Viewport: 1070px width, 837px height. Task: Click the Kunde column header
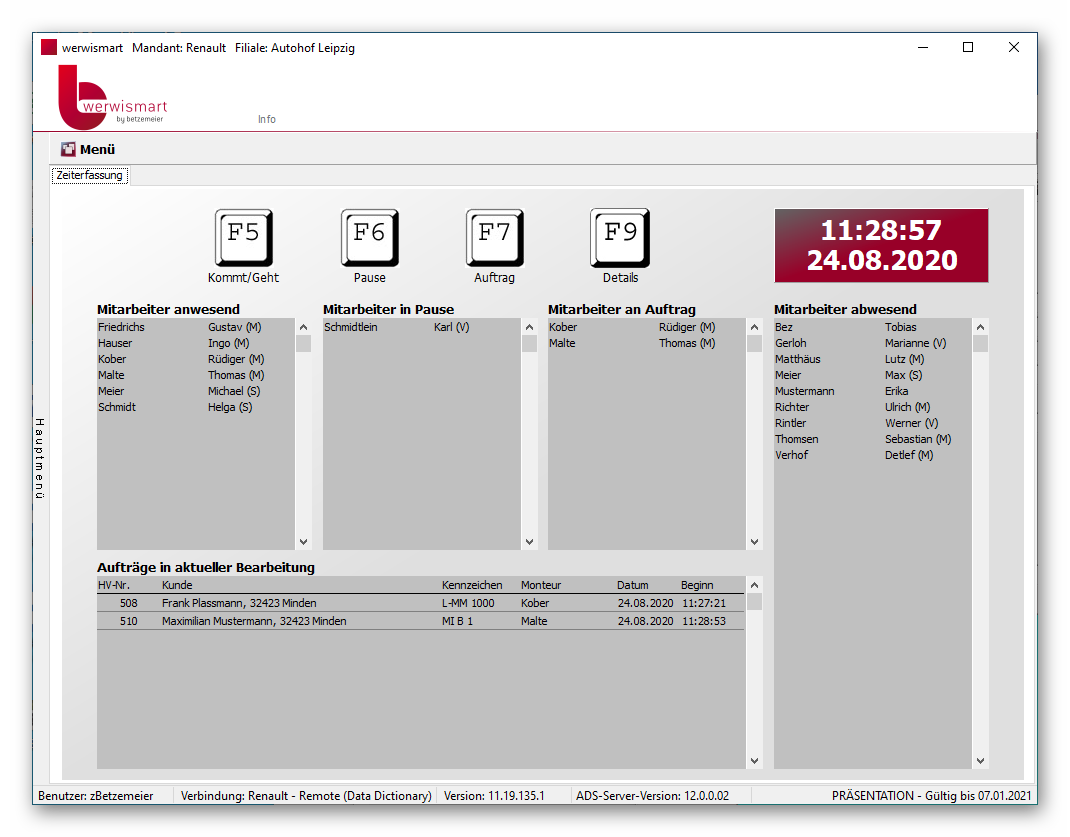click(177, 585)
